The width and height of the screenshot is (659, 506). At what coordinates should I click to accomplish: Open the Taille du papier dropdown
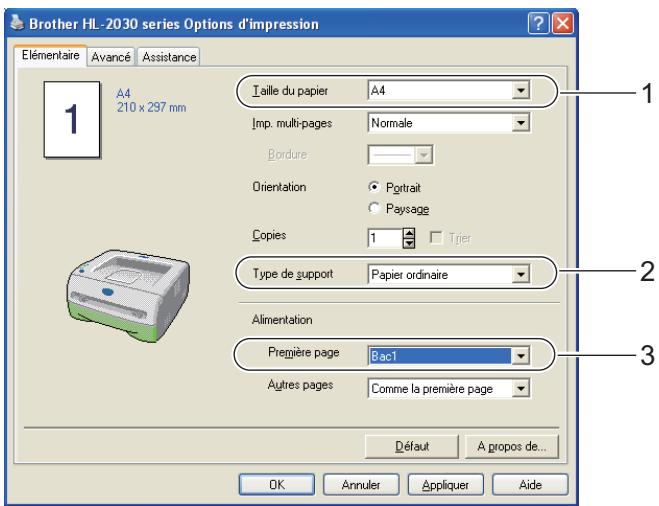tap(449, 90)
